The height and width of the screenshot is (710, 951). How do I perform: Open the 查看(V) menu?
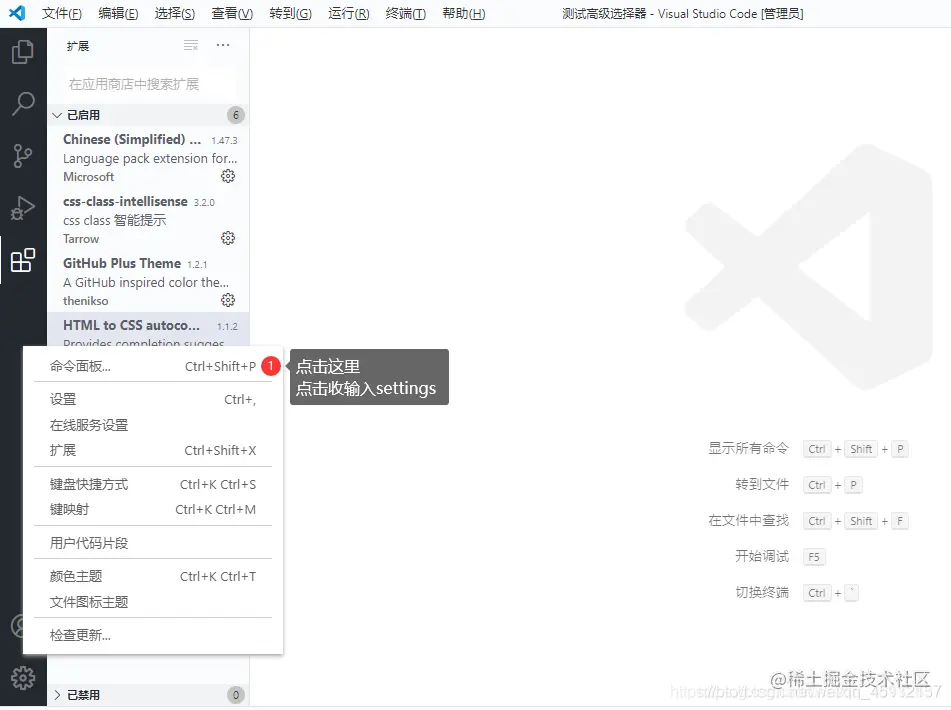coord(232,13)
